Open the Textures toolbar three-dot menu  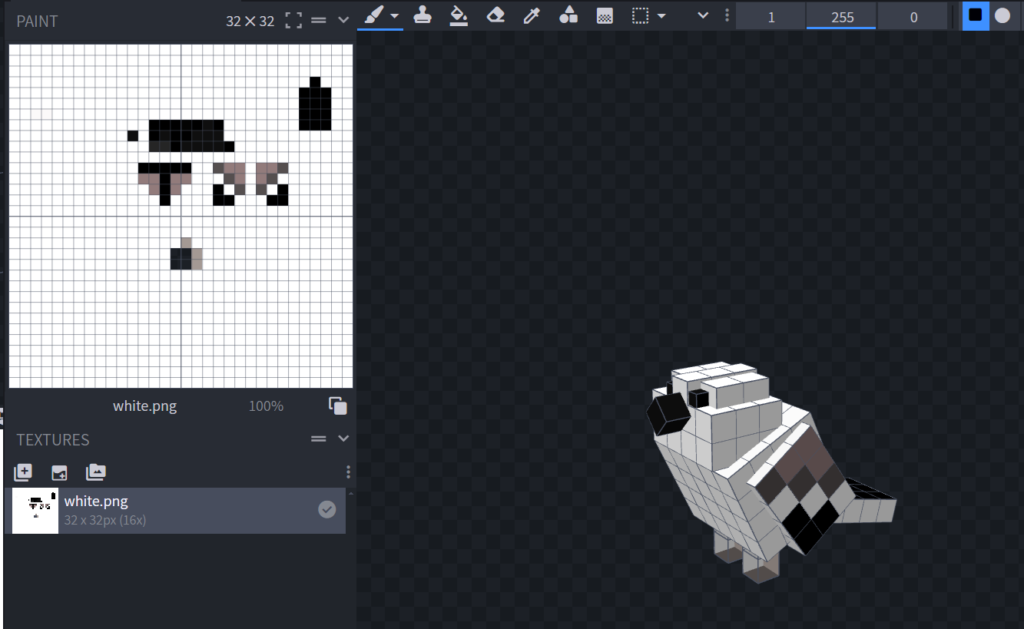(x=348, y=472)
